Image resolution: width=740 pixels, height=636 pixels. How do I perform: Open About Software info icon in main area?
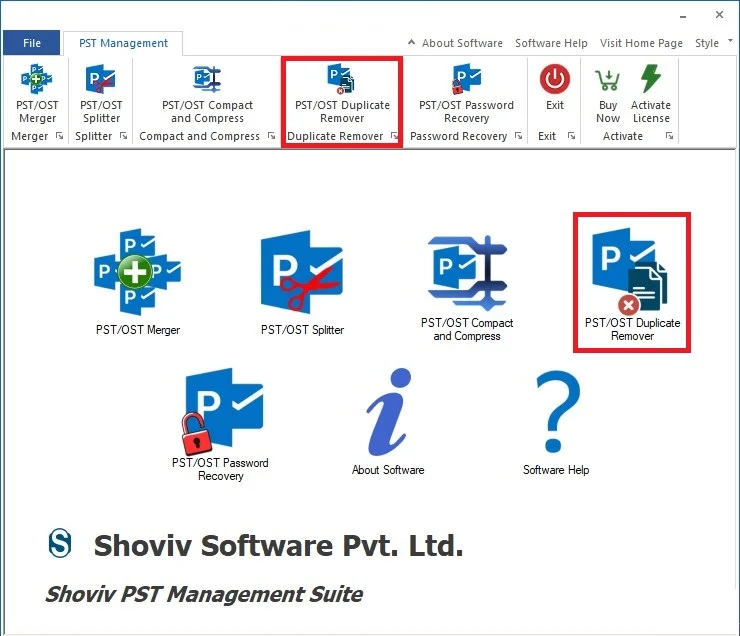point(389,412)
